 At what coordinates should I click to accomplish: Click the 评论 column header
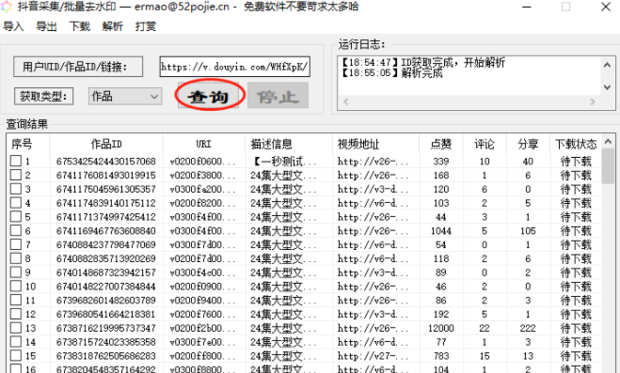(x=484, y=144)
